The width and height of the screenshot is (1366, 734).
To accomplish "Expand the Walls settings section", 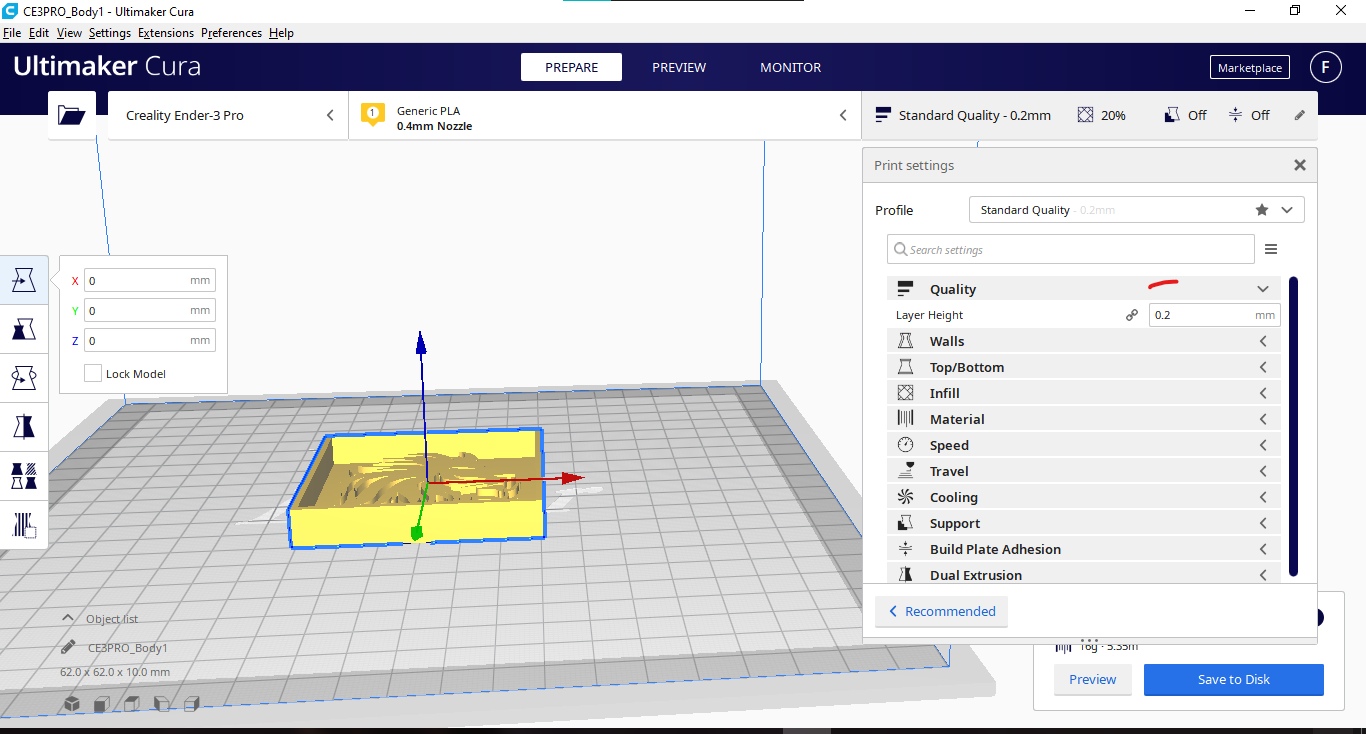I will point(1083,341).
